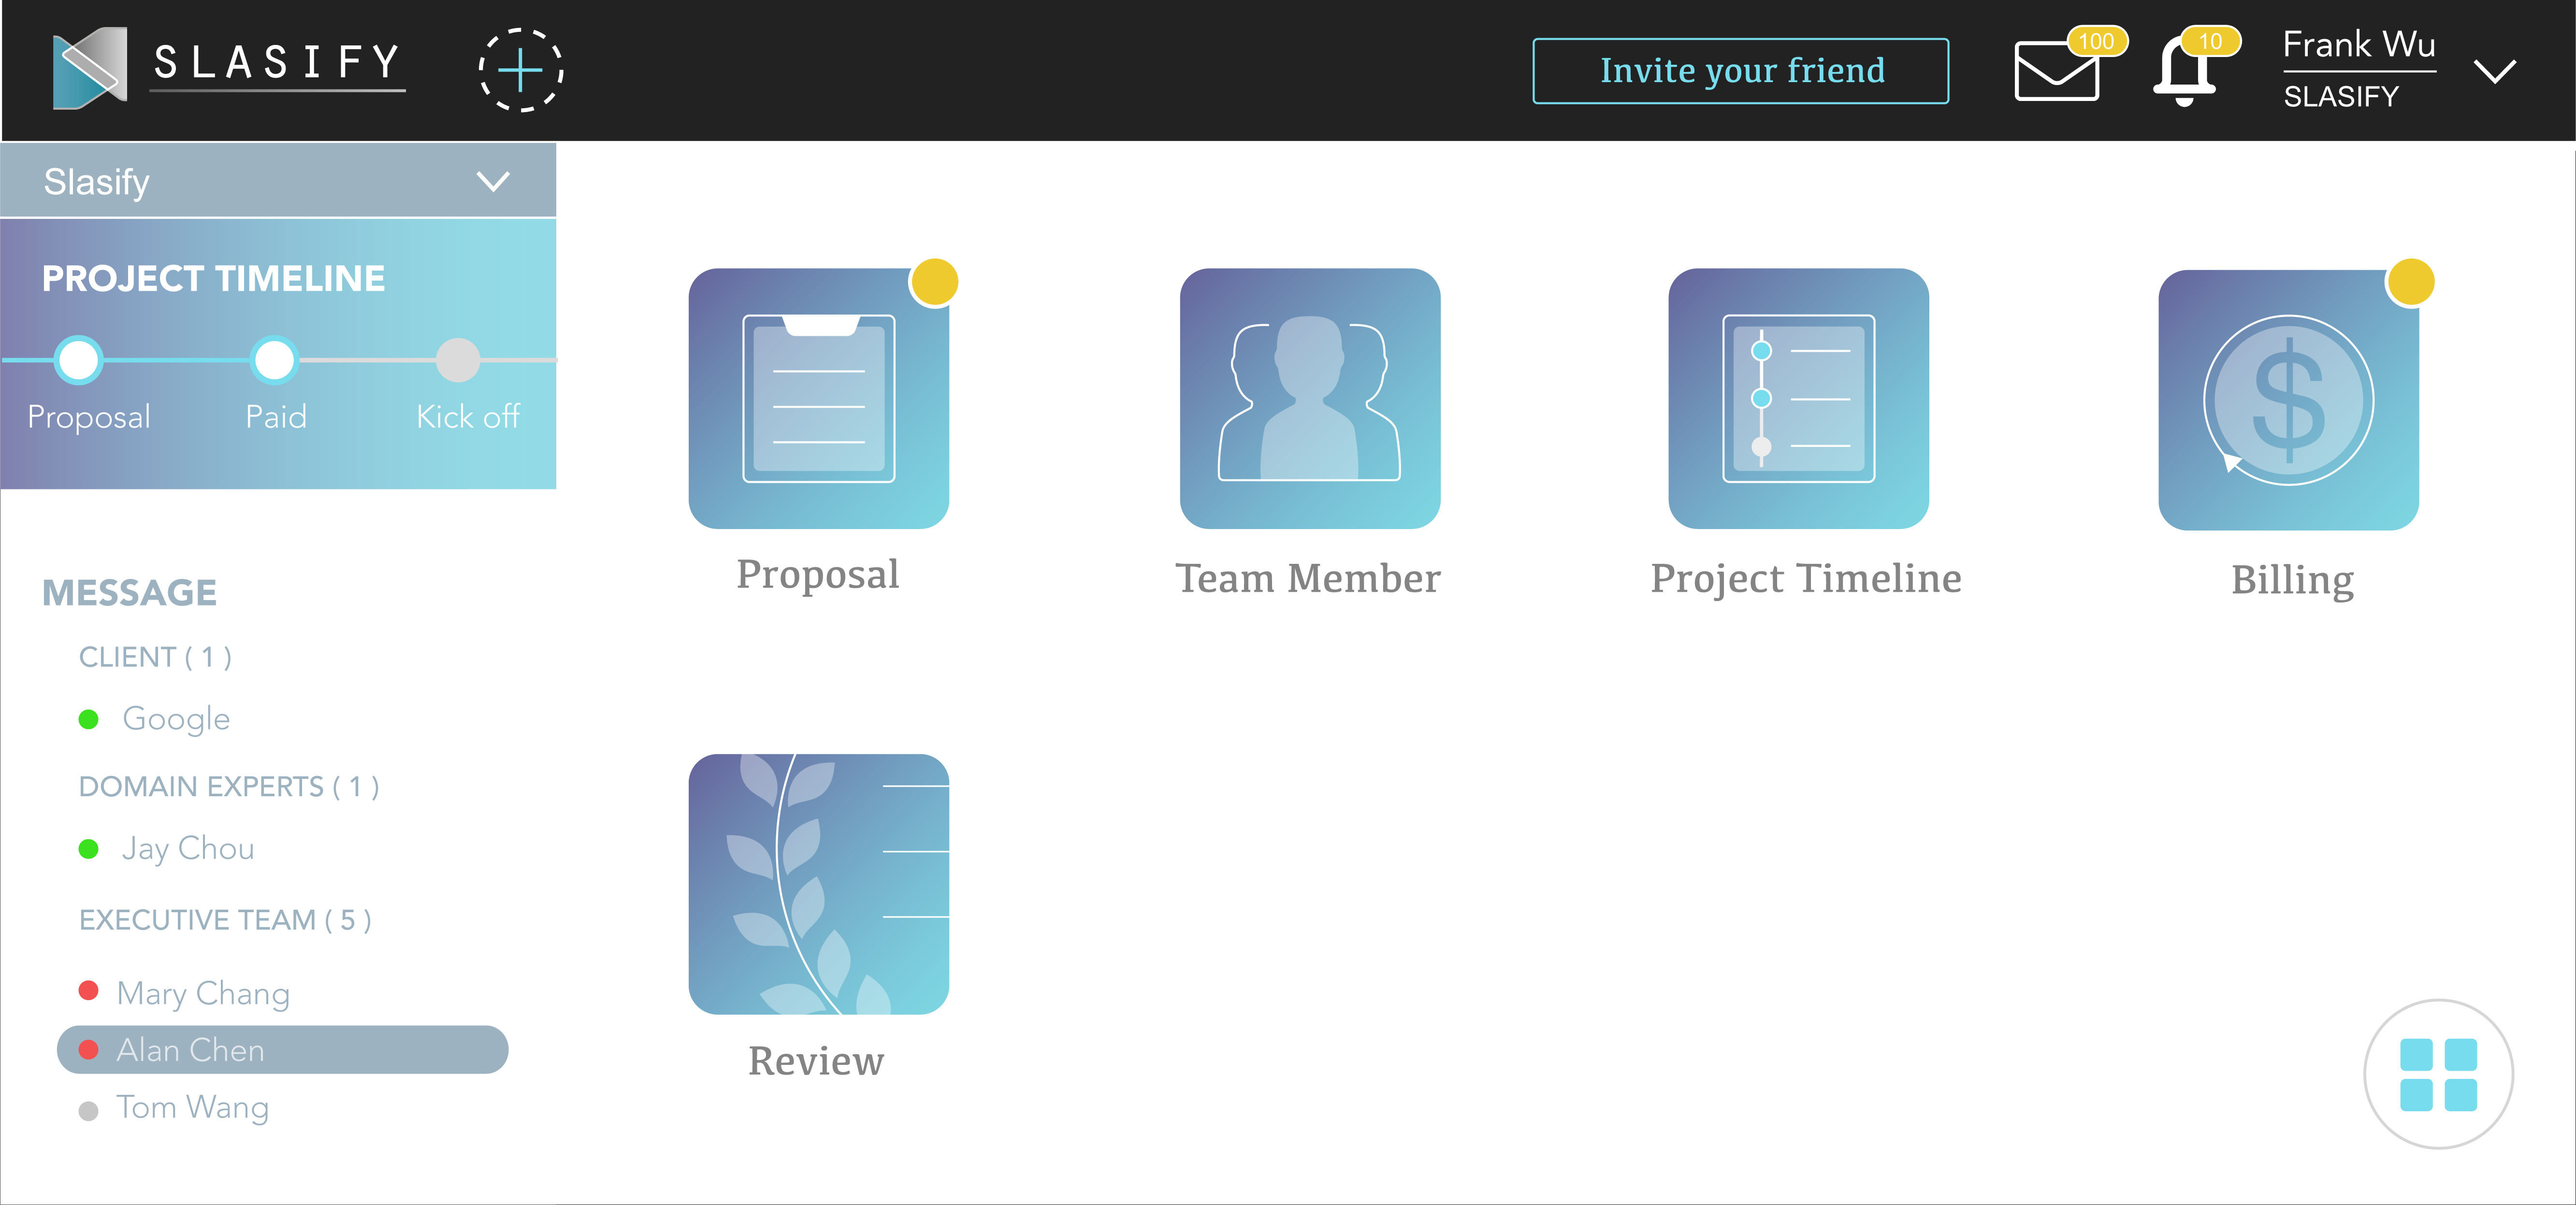The image size is (2576, 1205).
Task: Click Invite your friend button
Action: [1740, 71]
